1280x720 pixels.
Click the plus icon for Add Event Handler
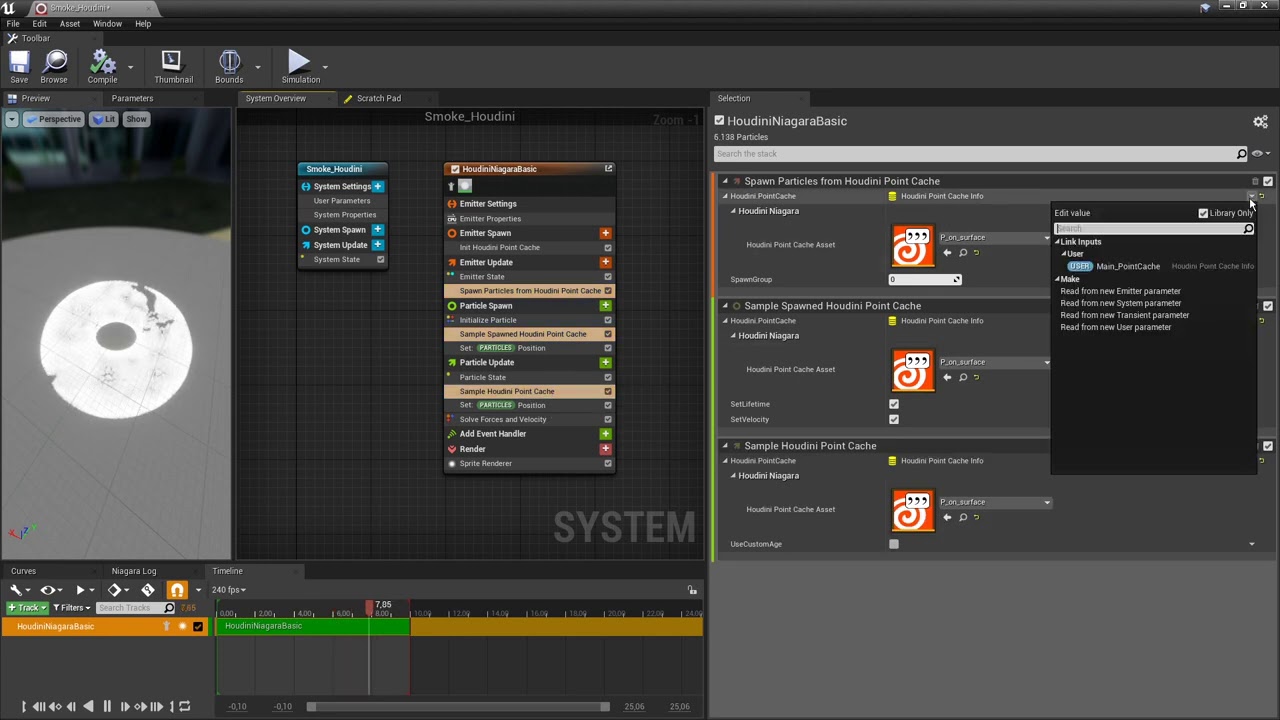coord(605,434)
